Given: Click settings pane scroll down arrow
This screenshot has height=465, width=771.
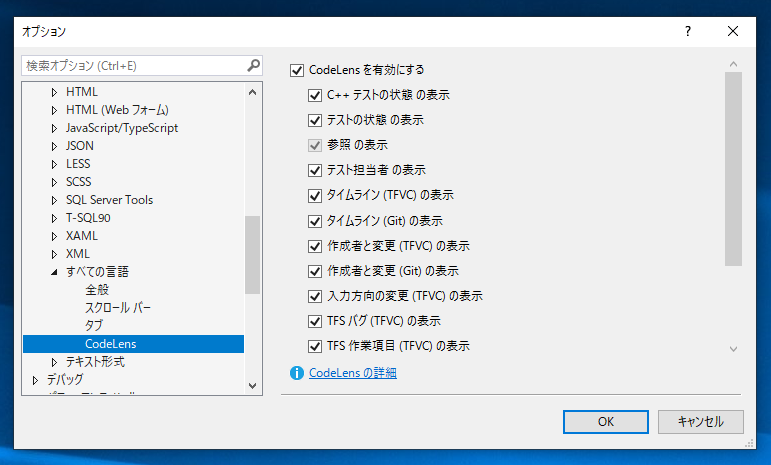Looking at the screenshot, I should 733,349.
